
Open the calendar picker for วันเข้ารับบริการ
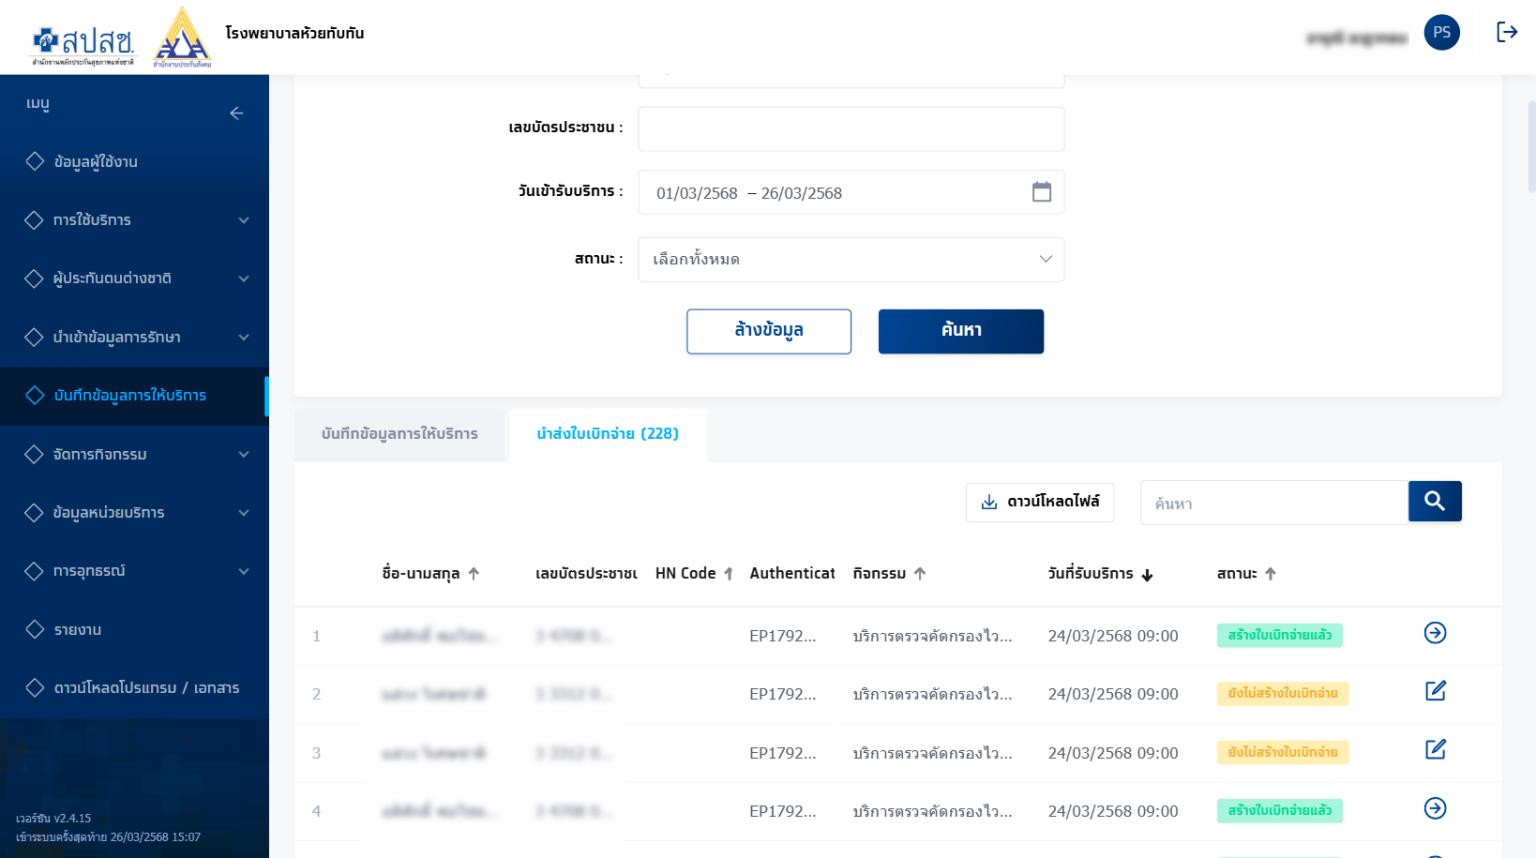pyautogui.click(x=1041, y=191)
